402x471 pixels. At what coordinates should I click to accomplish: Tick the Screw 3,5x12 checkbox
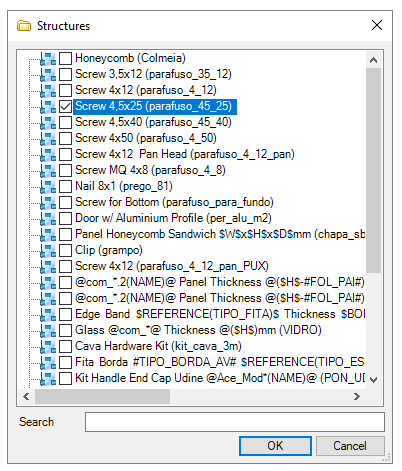click(x=65, y=74)
